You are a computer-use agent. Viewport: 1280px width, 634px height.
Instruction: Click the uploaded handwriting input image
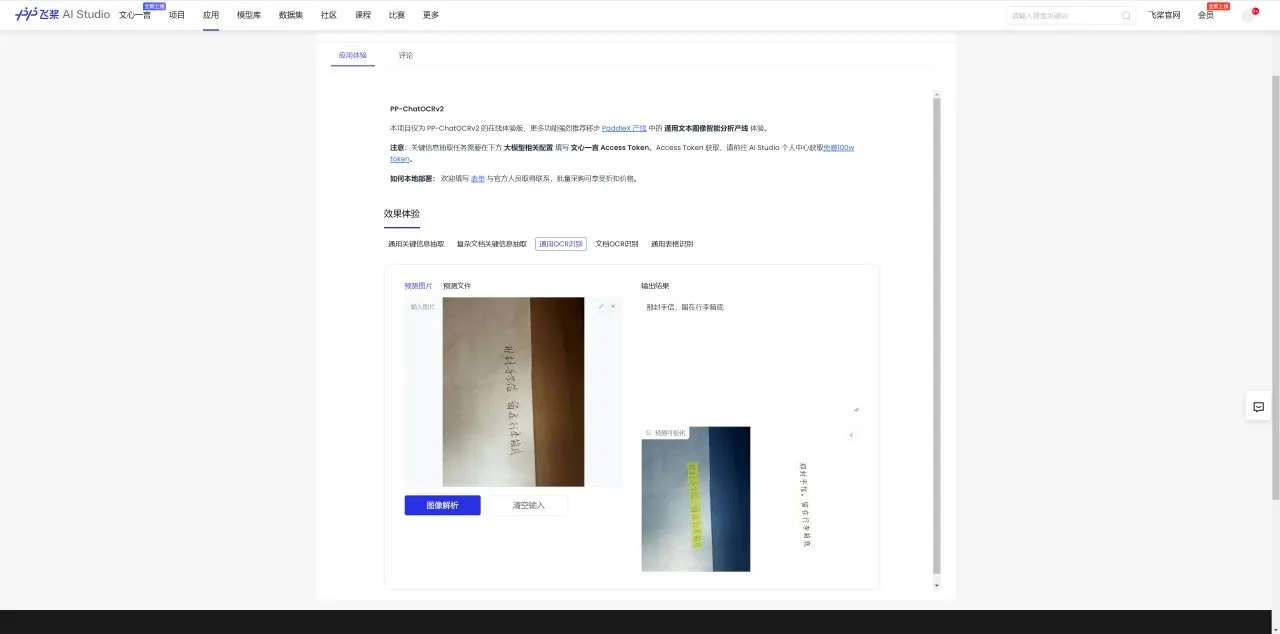(x=513, y=392)
